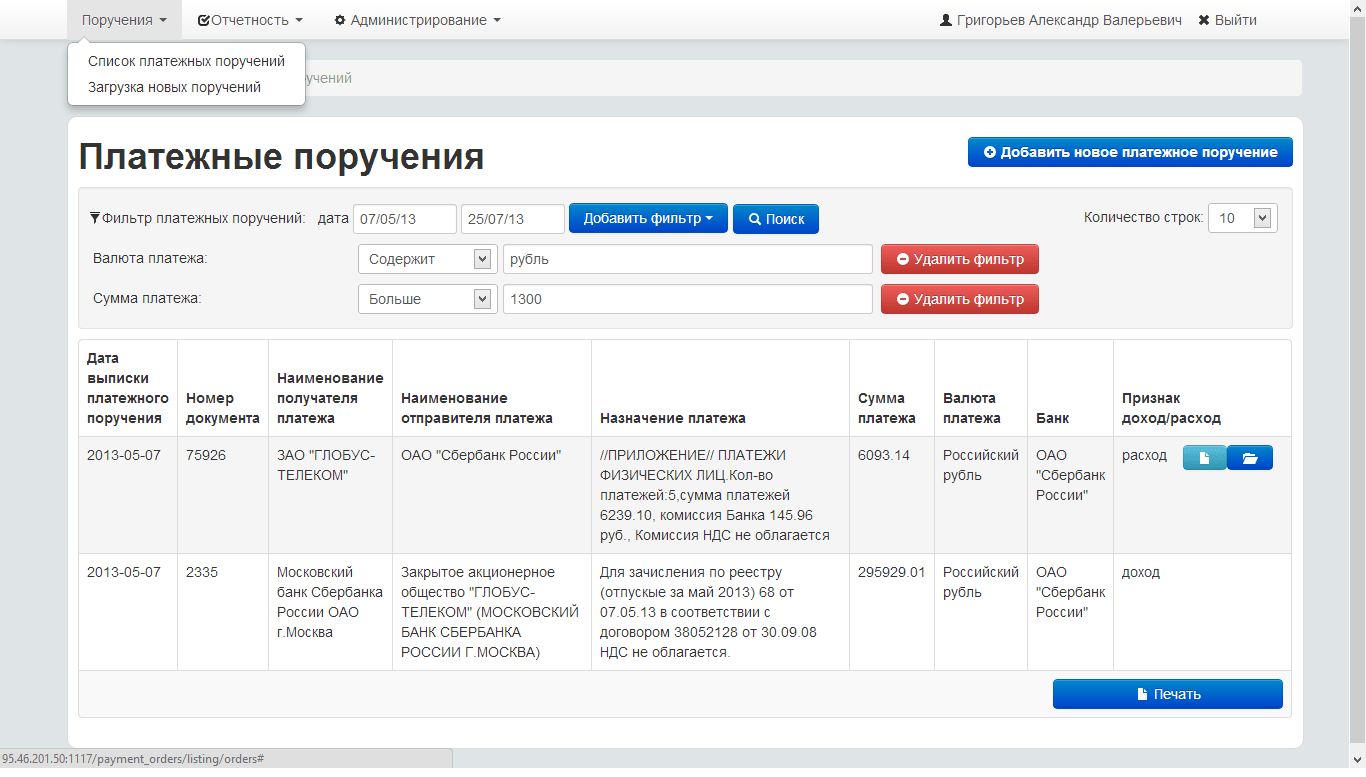Click the 1300 amount filter value field
Viewport: 1366px width, 777px height.
688,299
